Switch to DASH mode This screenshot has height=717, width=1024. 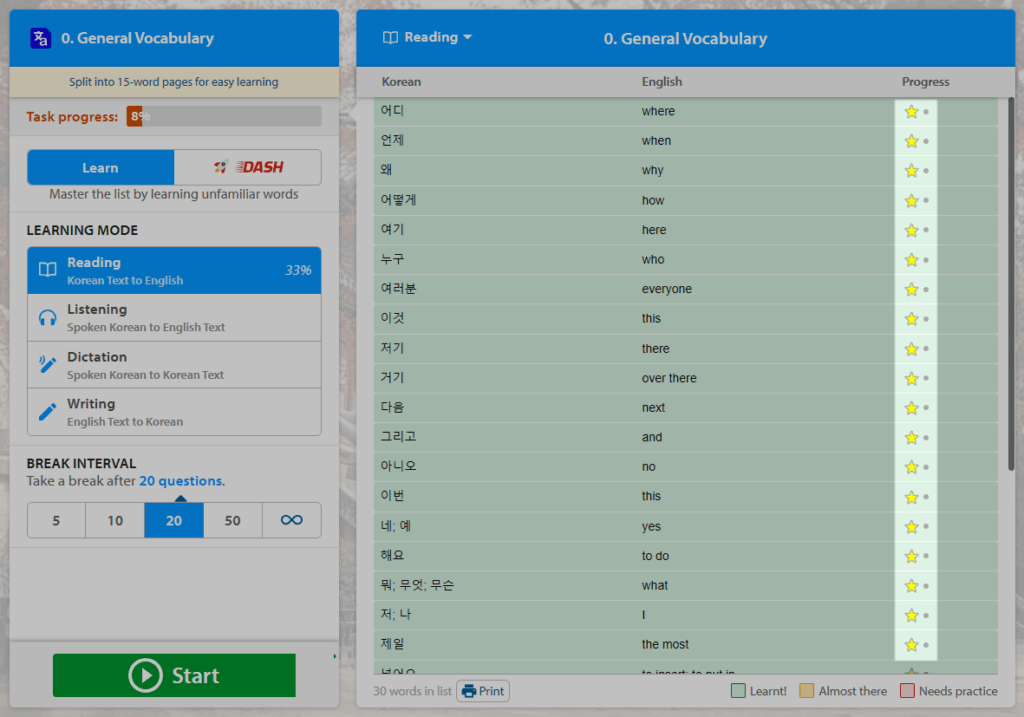[x=248, y=168]
